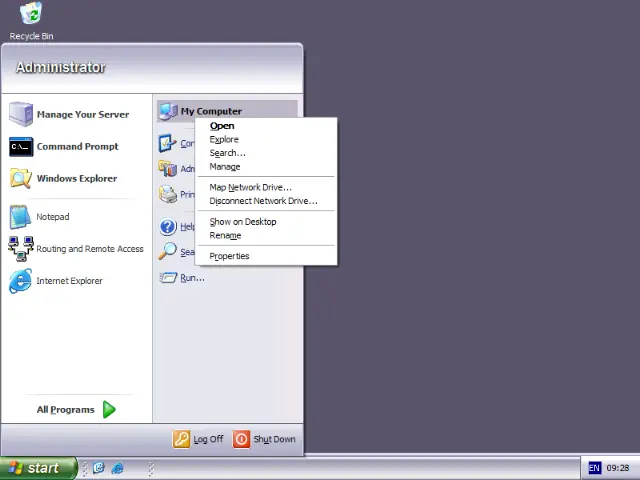Image resolution: width=640 pixels, height=480 pixels.
Task: Choose Disconnect Network Drive... entry
Action: 266,201
